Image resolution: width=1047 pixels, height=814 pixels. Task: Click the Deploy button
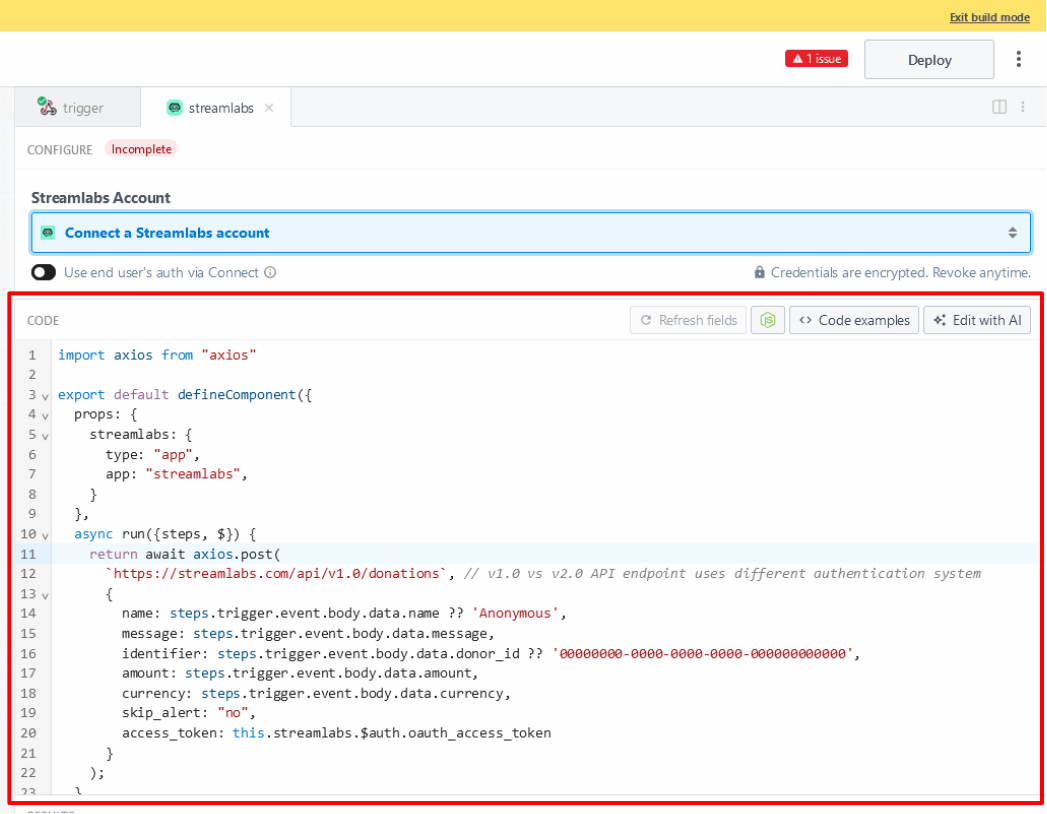929,59
